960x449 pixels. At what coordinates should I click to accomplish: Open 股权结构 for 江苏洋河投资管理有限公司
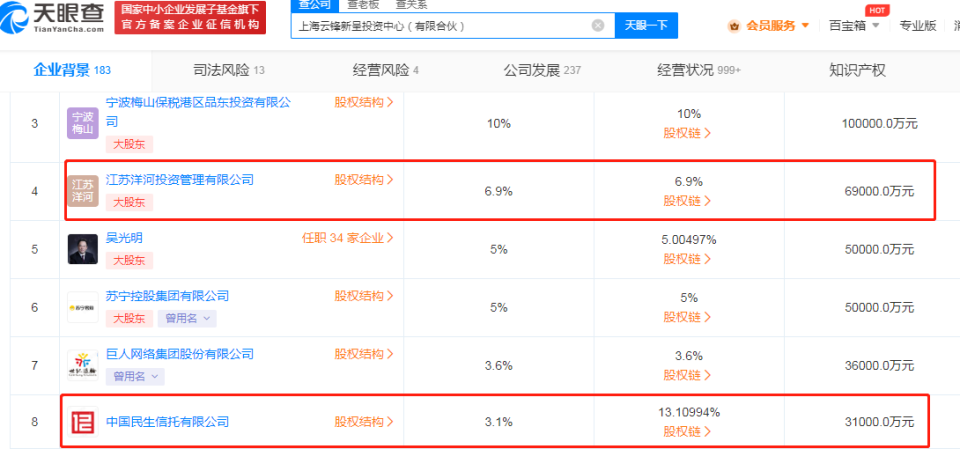[x=363, y=180]
